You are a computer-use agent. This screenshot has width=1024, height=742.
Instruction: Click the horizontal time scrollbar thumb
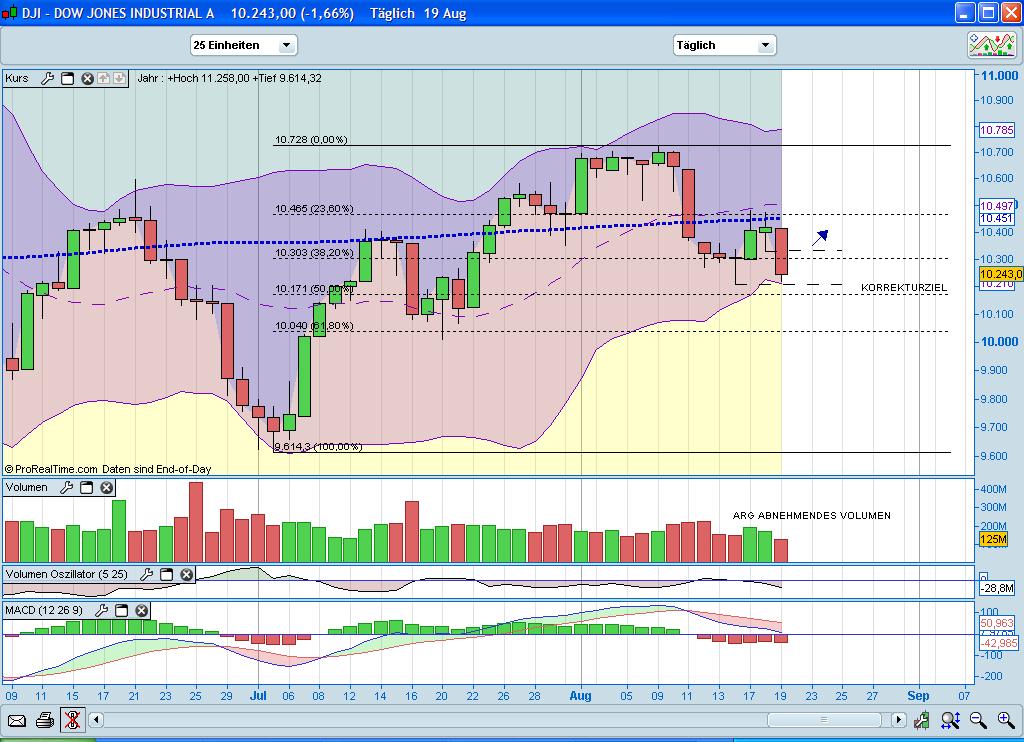point(824,720)
